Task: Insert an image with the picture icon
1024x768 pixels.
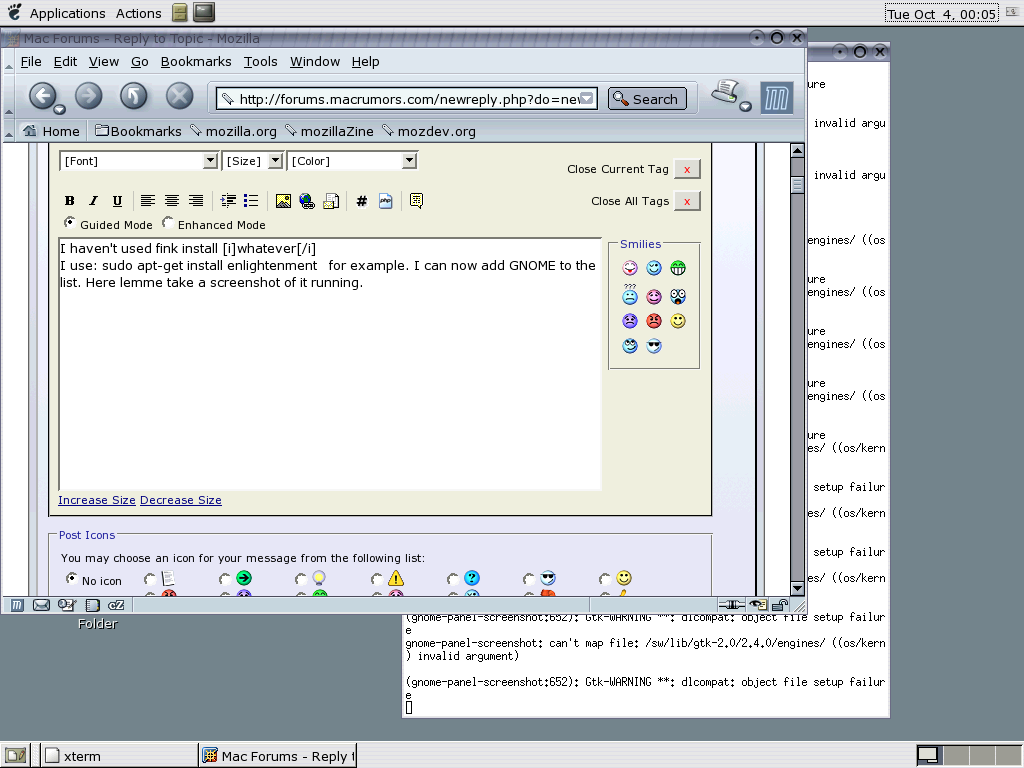Action: coord(283,201)
